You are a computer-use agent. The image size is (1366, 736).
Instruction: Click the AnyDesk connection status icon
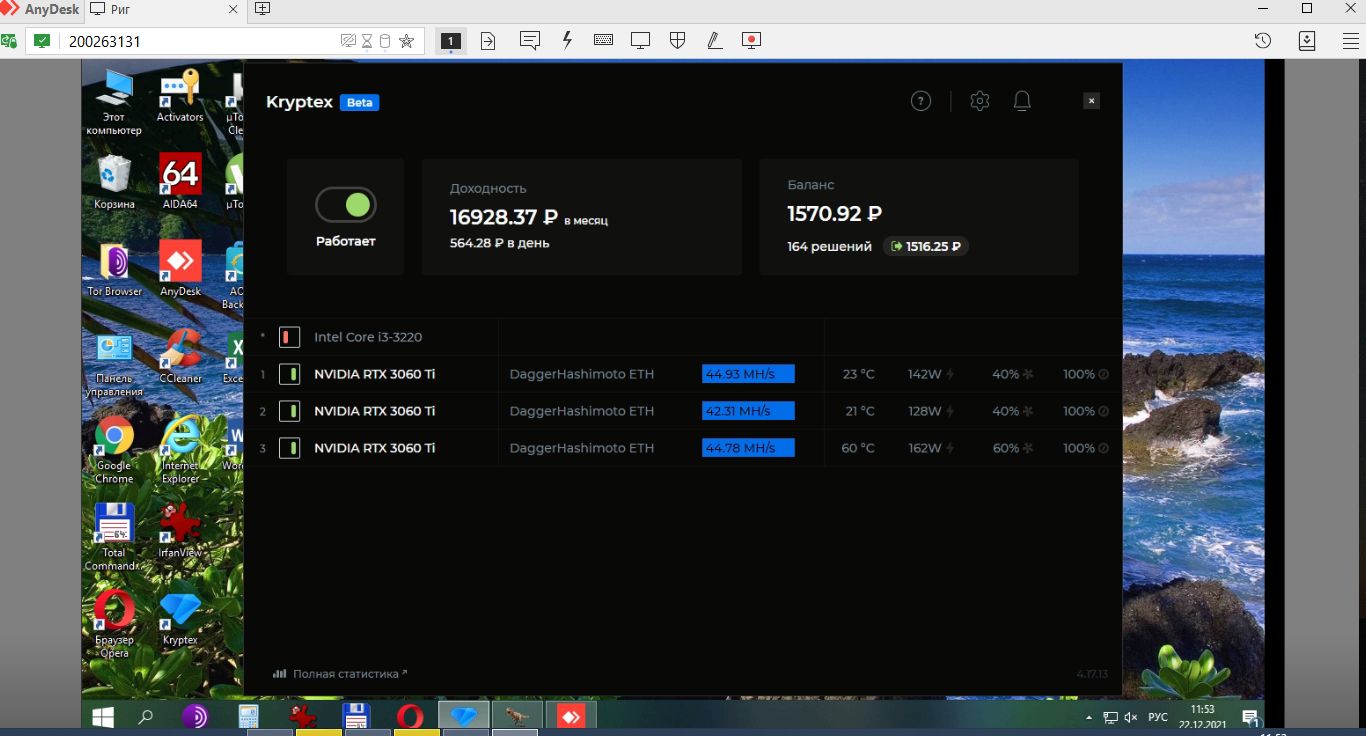tap(9, 41)
